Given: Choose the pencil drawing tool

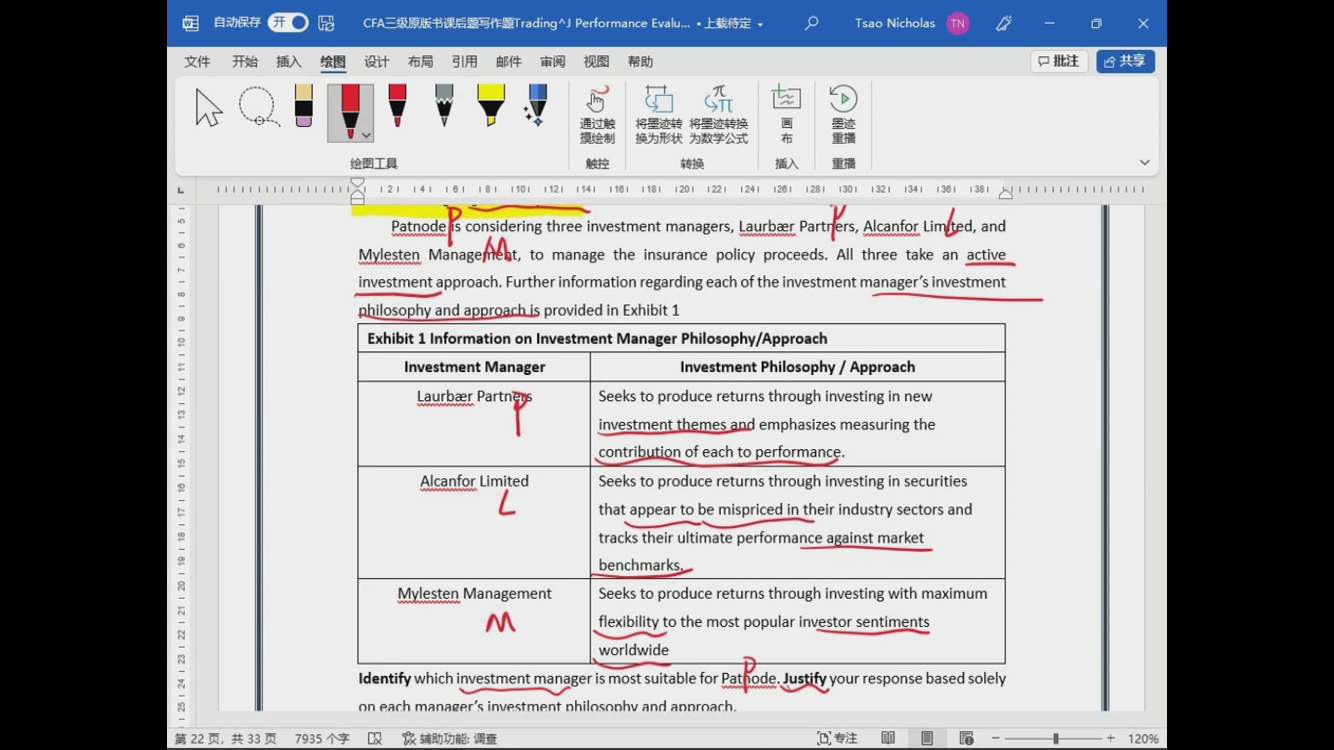Looking at the screenshot, I should tap(444, 106).
